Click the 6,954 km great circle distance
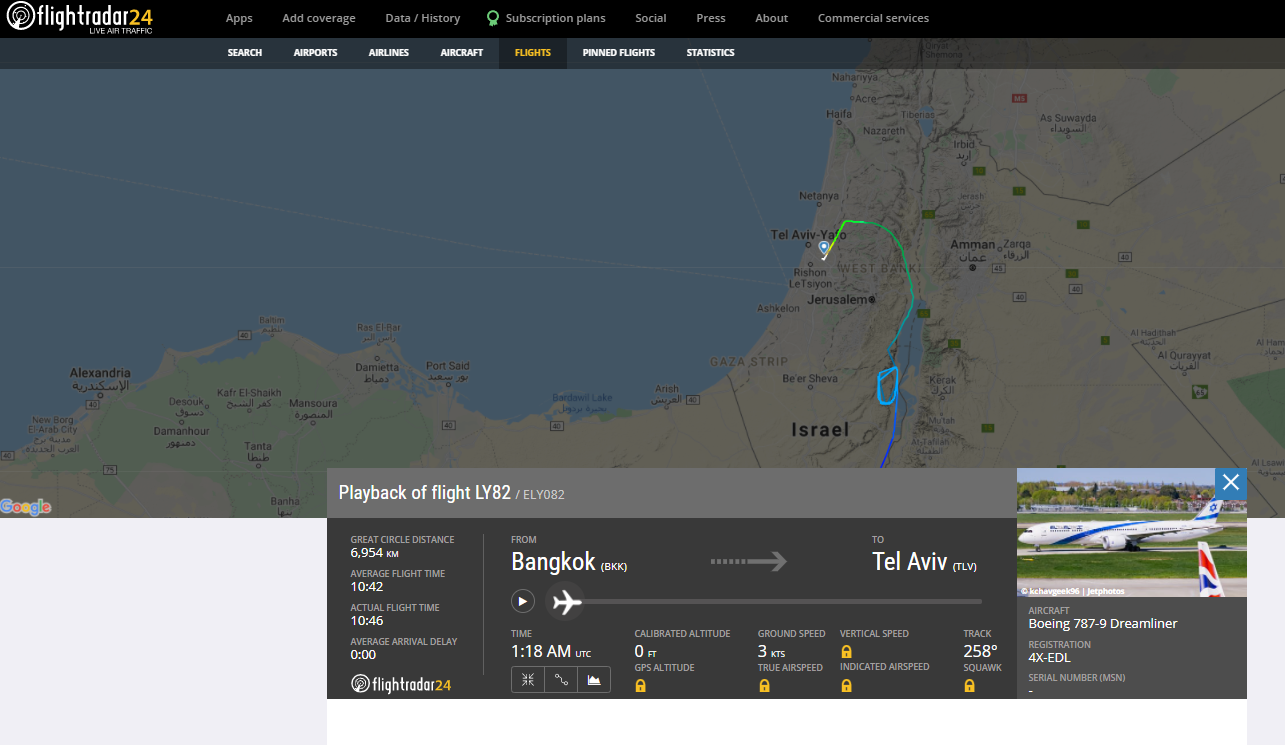This screenshot has width=1285, height=745. coord(375,553)
